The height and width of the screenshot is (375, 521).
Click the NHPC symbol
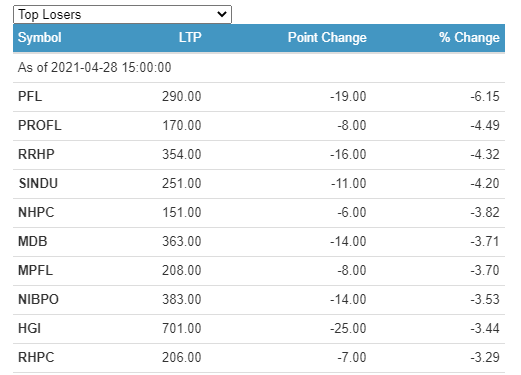(x=36, y=213)
